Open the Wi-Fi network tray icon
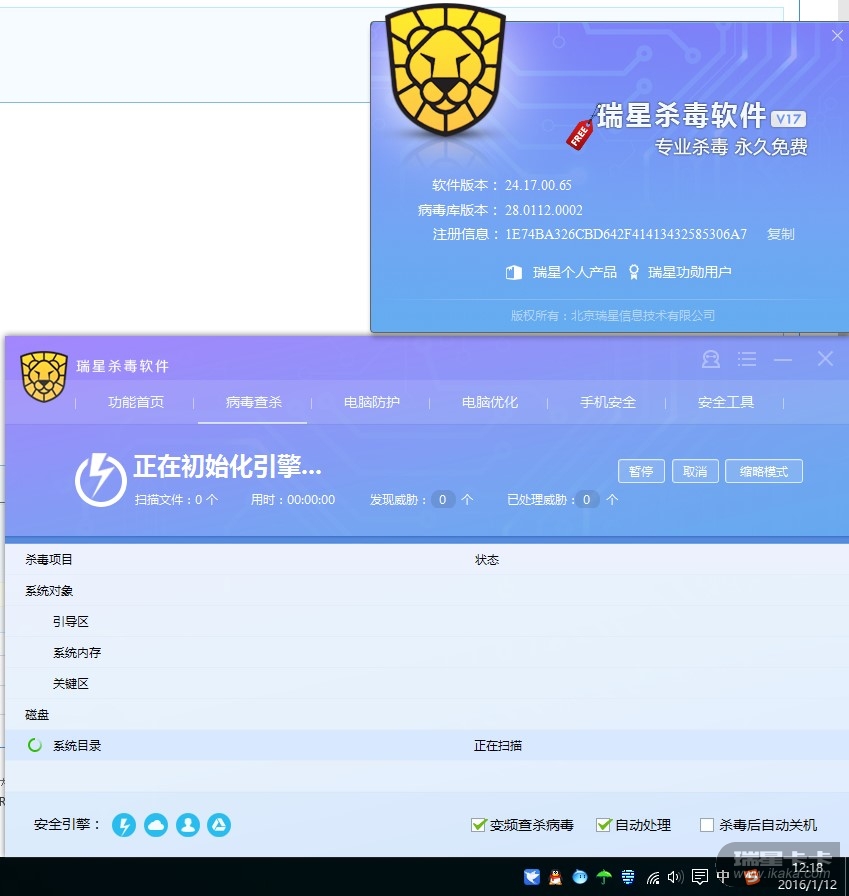The image size is (849, 896). pyautogui.click(x=652, y=877)
